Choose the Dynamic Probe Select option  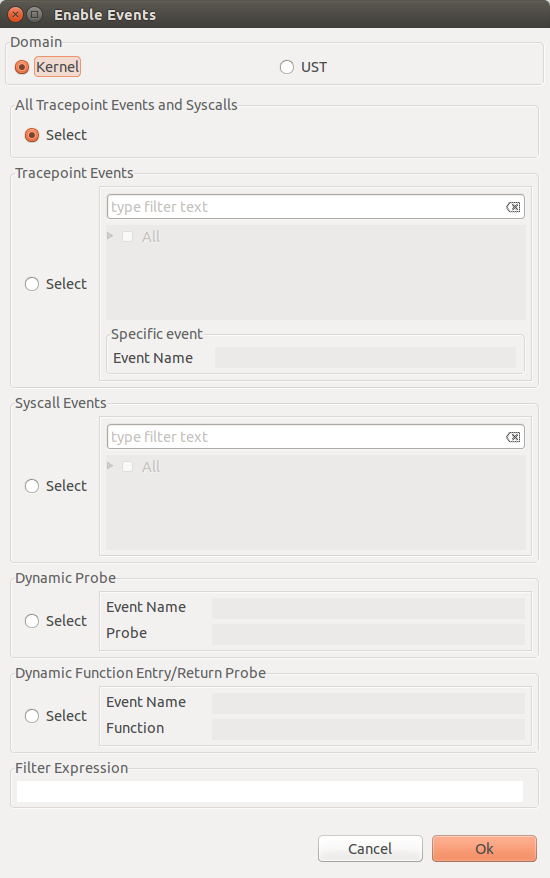tap(32, 621)
